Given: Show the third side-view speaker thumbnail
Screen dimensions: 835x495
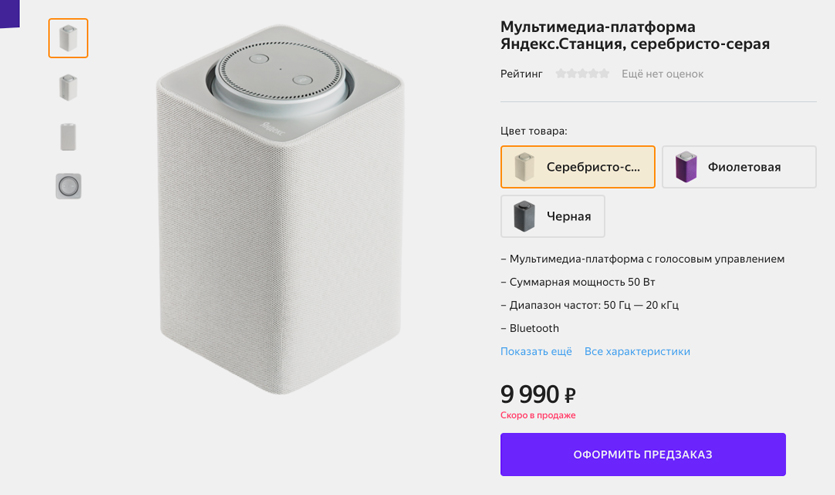Looking at the screenshot, I should 68,136.
